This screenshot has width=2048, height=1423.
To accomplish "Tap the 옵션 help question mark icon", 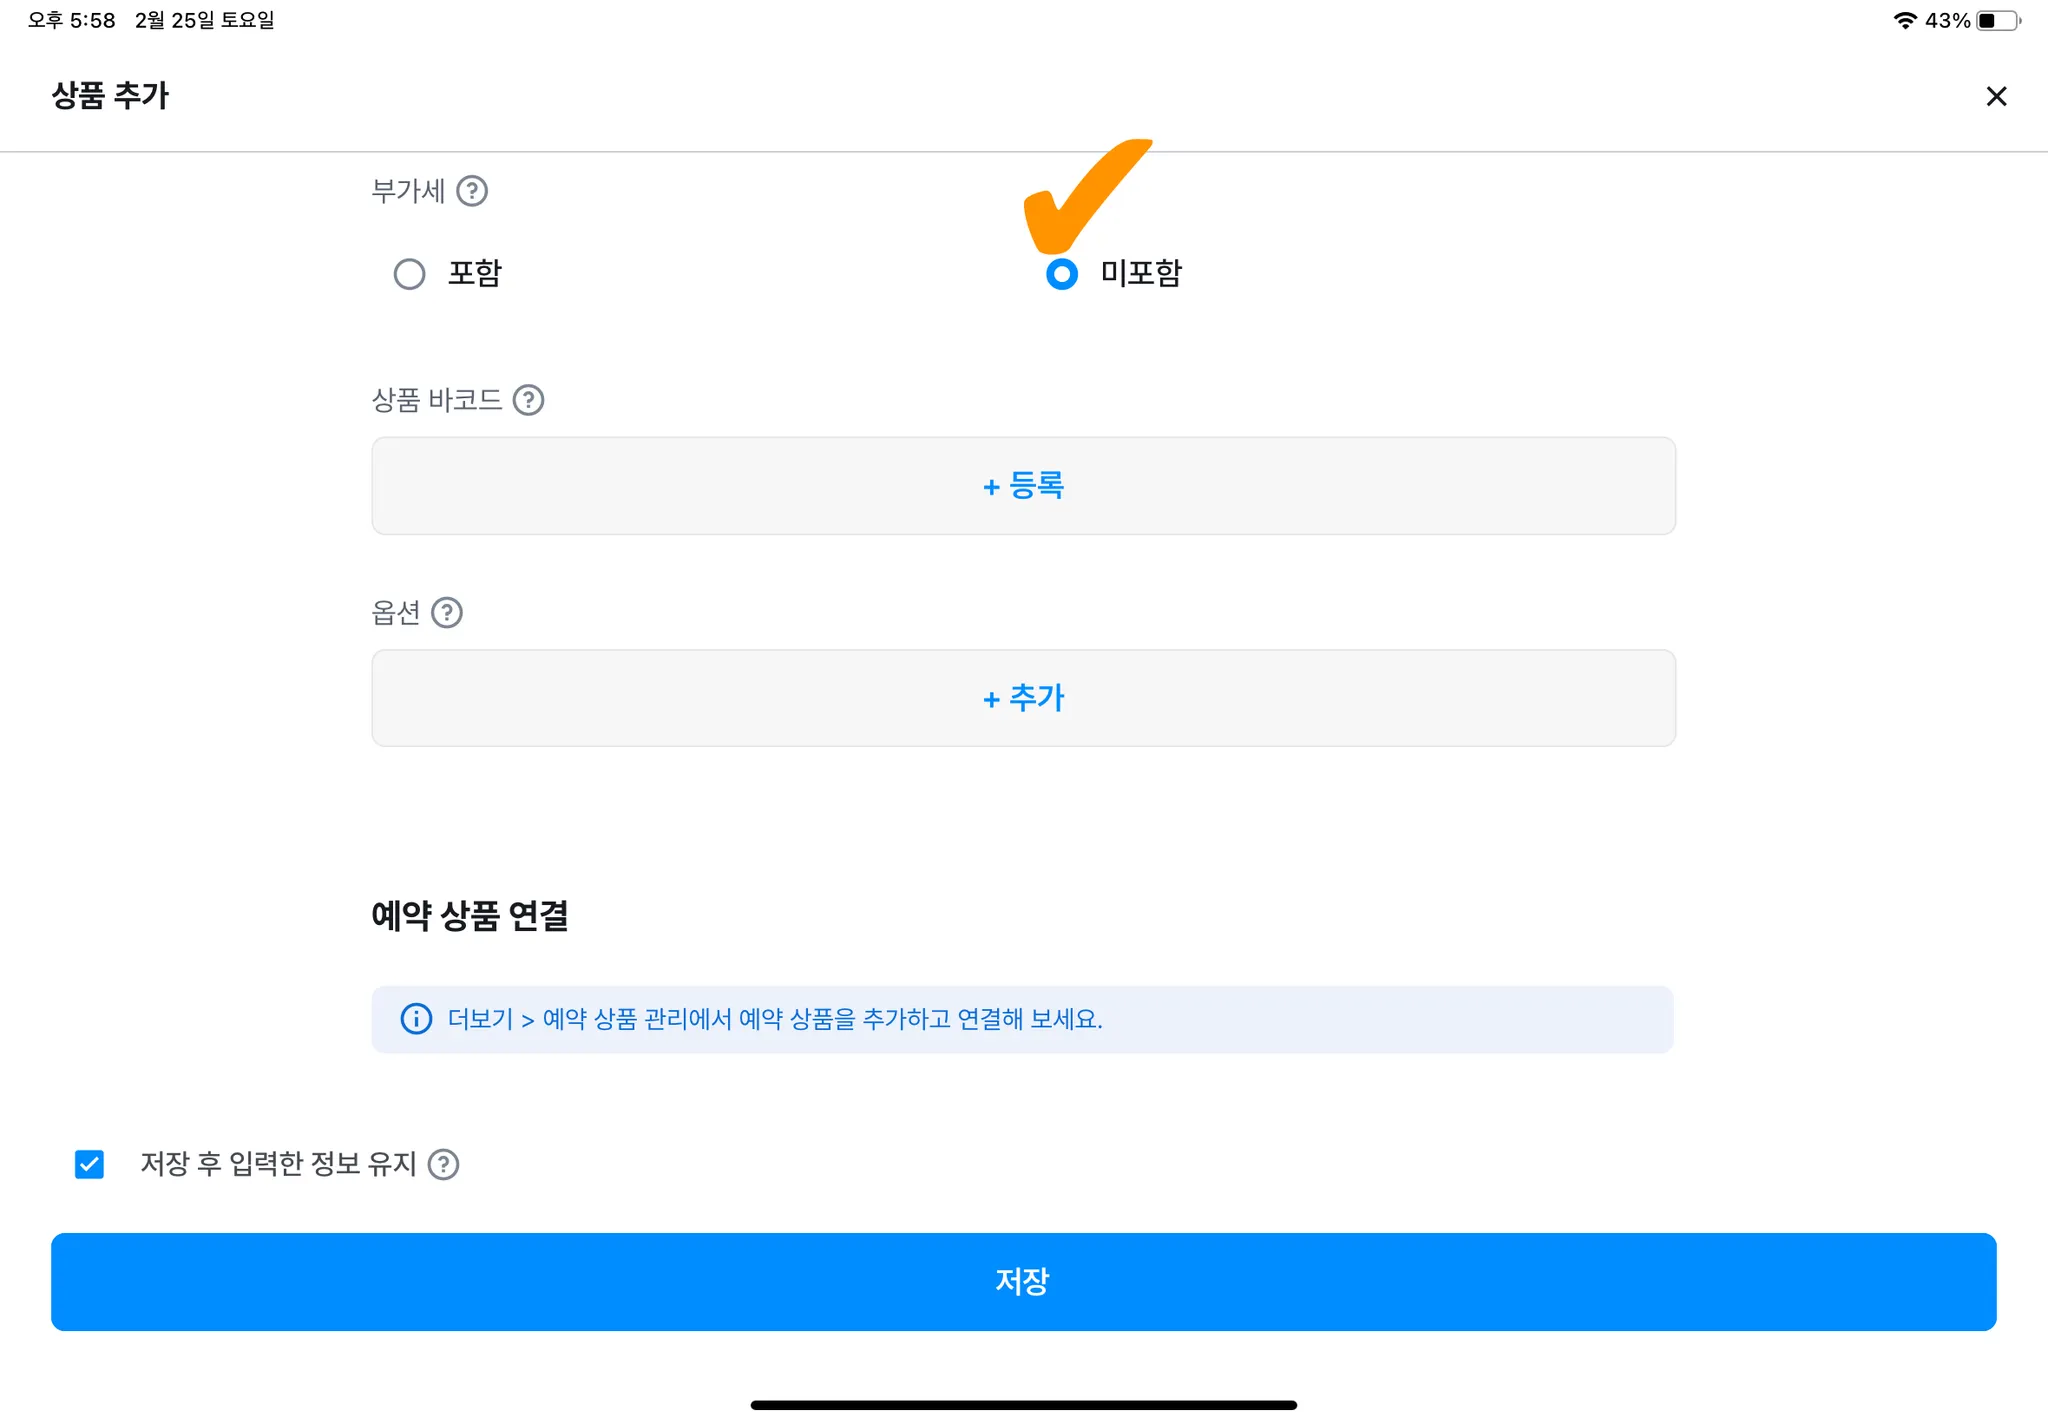I will pyautogui.click(x=447, y=612).
